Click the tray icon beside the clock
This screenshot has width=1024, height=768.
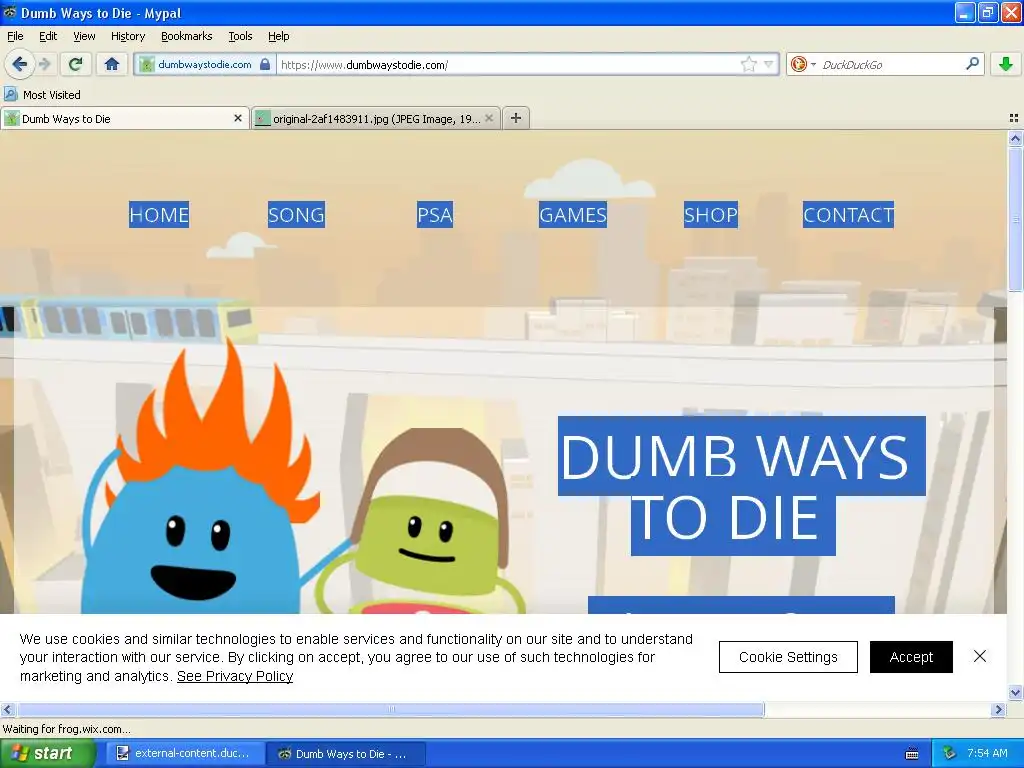coord(949,753)
